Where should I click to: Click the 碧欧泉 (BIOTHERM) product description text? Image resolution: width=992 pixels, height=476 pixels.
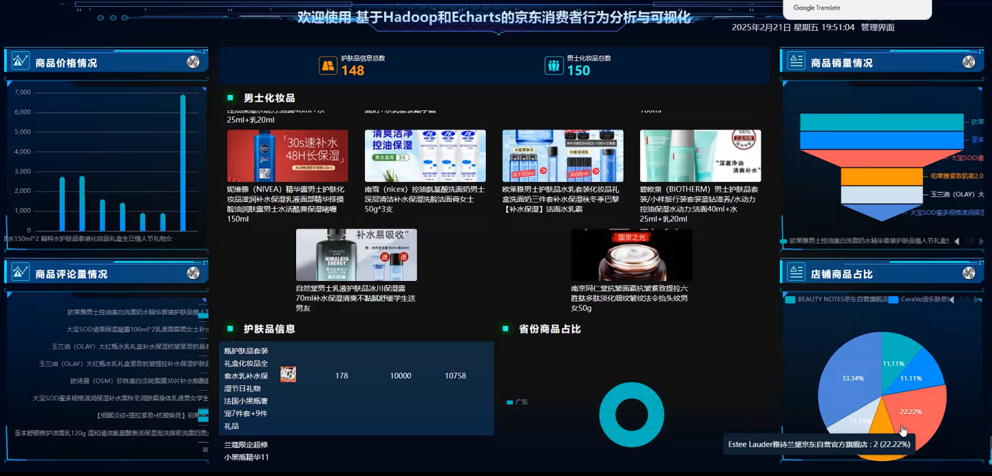[700, 204]
